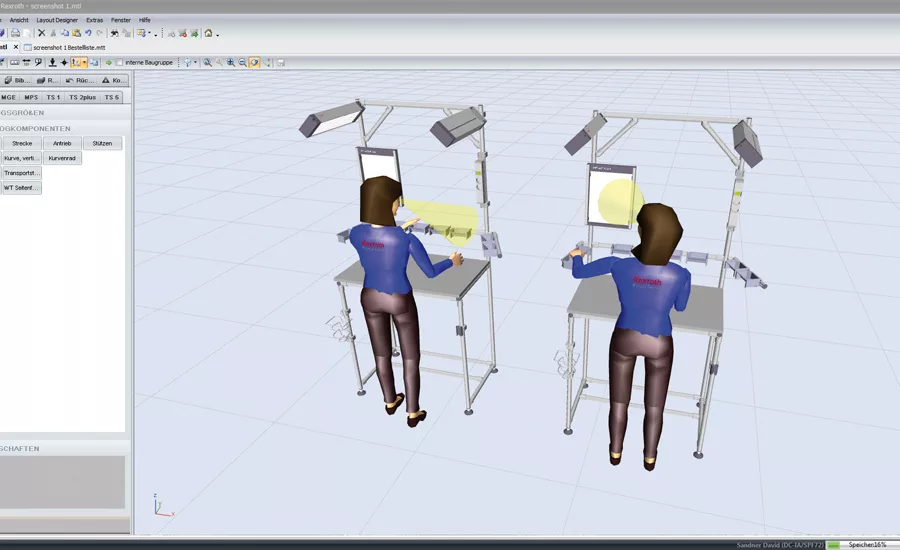
Task: Select the TS 1 product tab
Action: click(53, 98)
